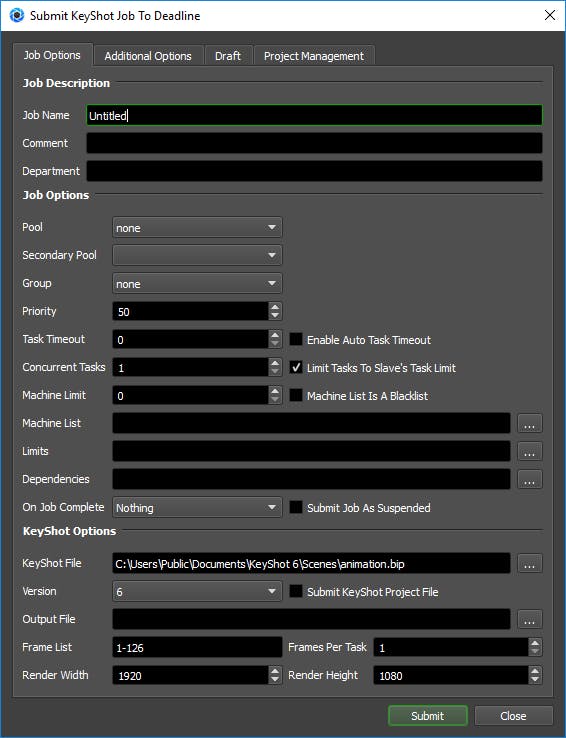Click the Submit button

tap(428, 715)
